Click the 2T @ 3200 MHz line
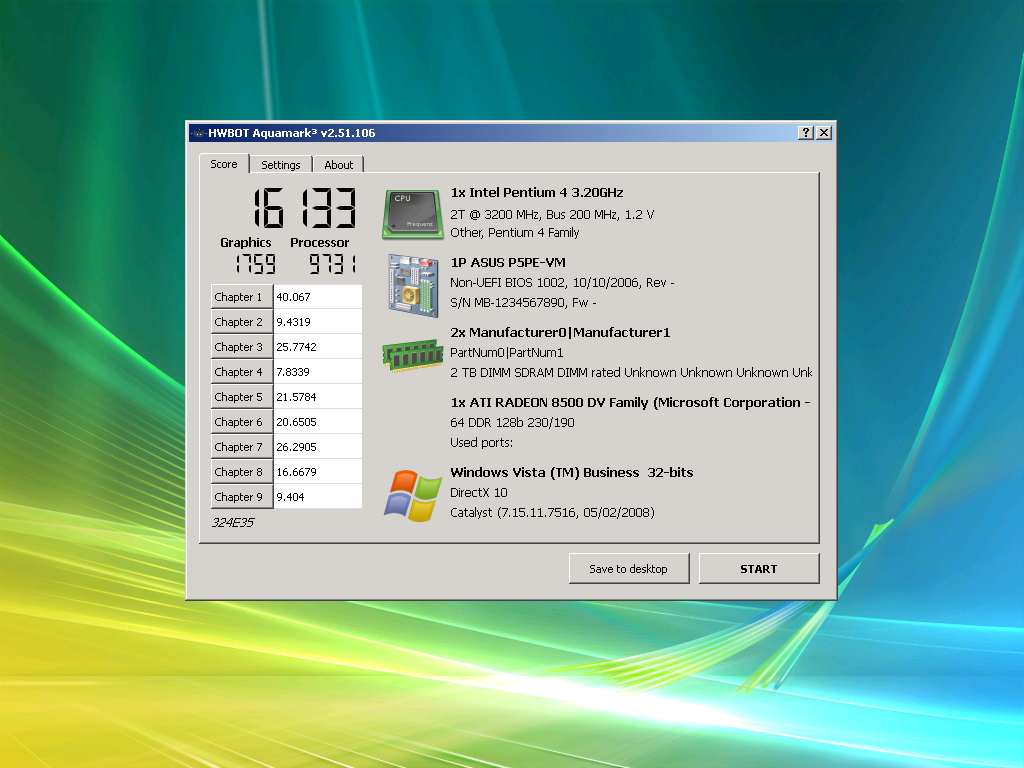Image resolution: width=1024 pixels, height=768 pixels. pyautogui.click(x=552, y=214)
